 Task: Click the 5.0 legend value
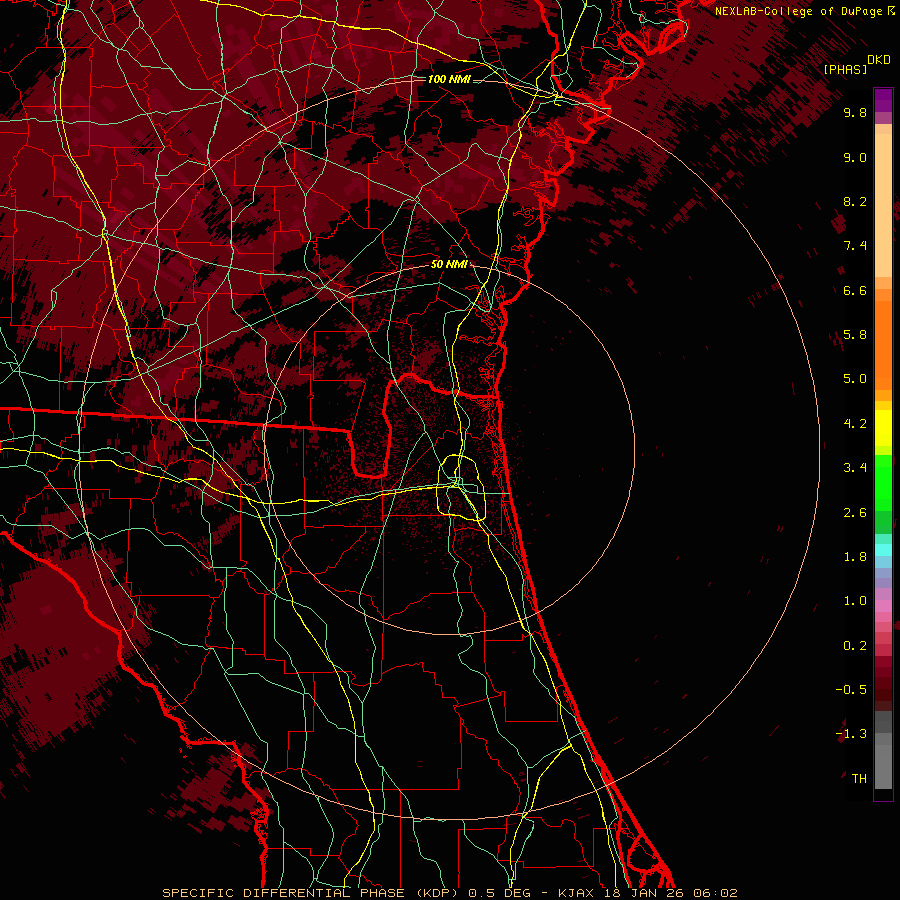point(855,379)
